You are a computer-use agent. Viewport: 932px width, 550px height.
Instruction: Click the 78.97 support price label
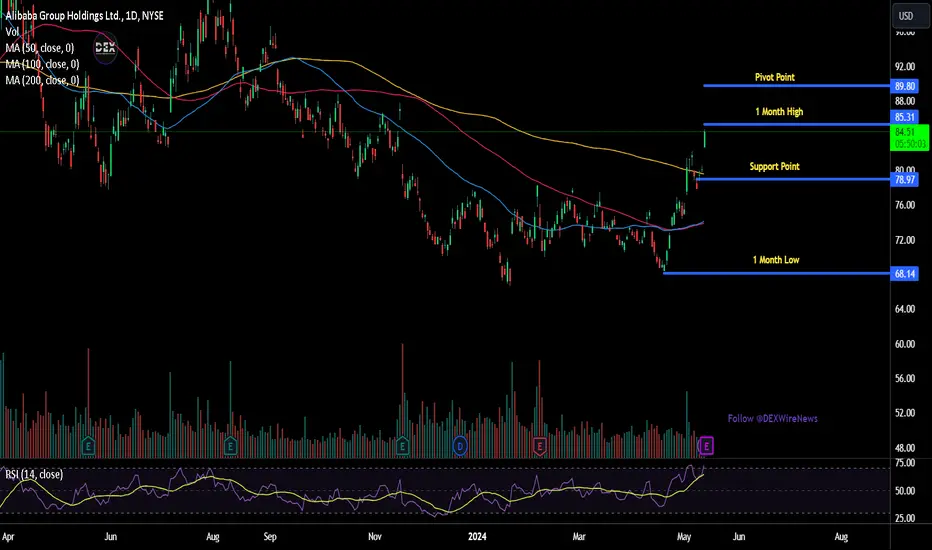pyautogui.click(x=905, y=180)
